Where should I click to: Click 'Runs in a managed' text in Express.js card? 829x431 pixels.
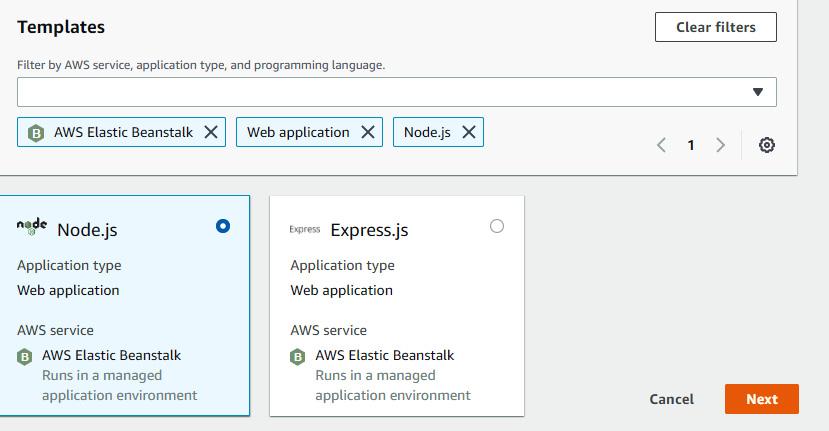pos(375,375)
